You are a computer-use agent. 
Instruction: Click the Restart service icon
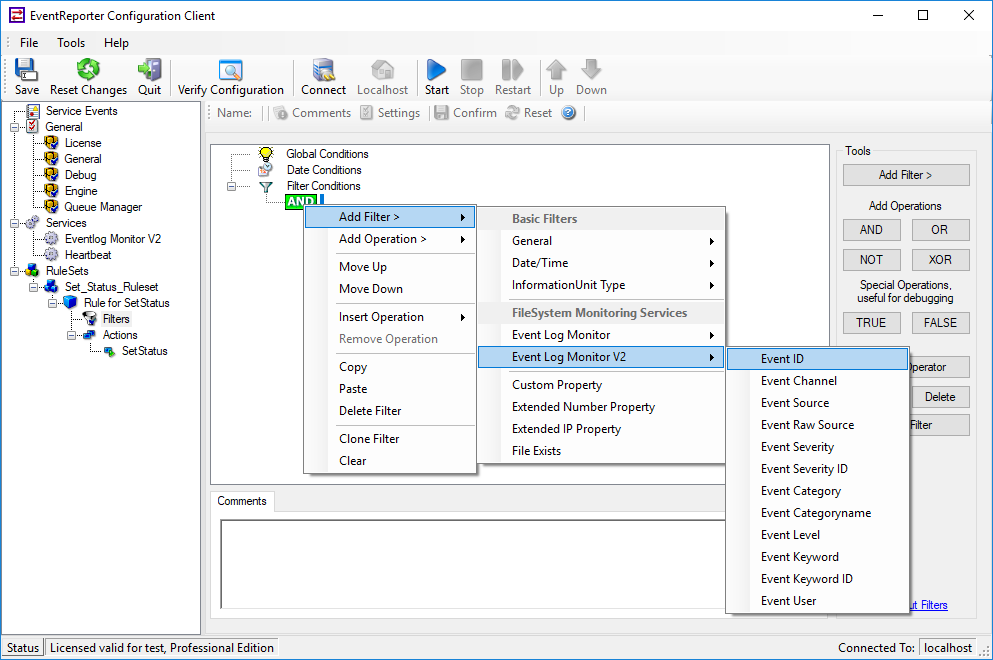click(512, 70)
